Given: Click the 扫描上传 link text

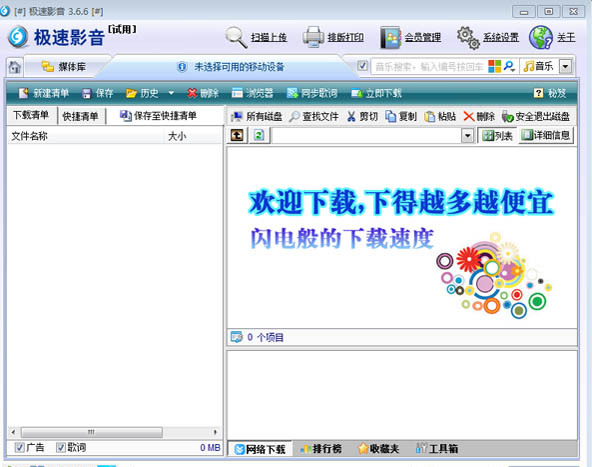Looking at the screenshot, I should coord(269,37).
